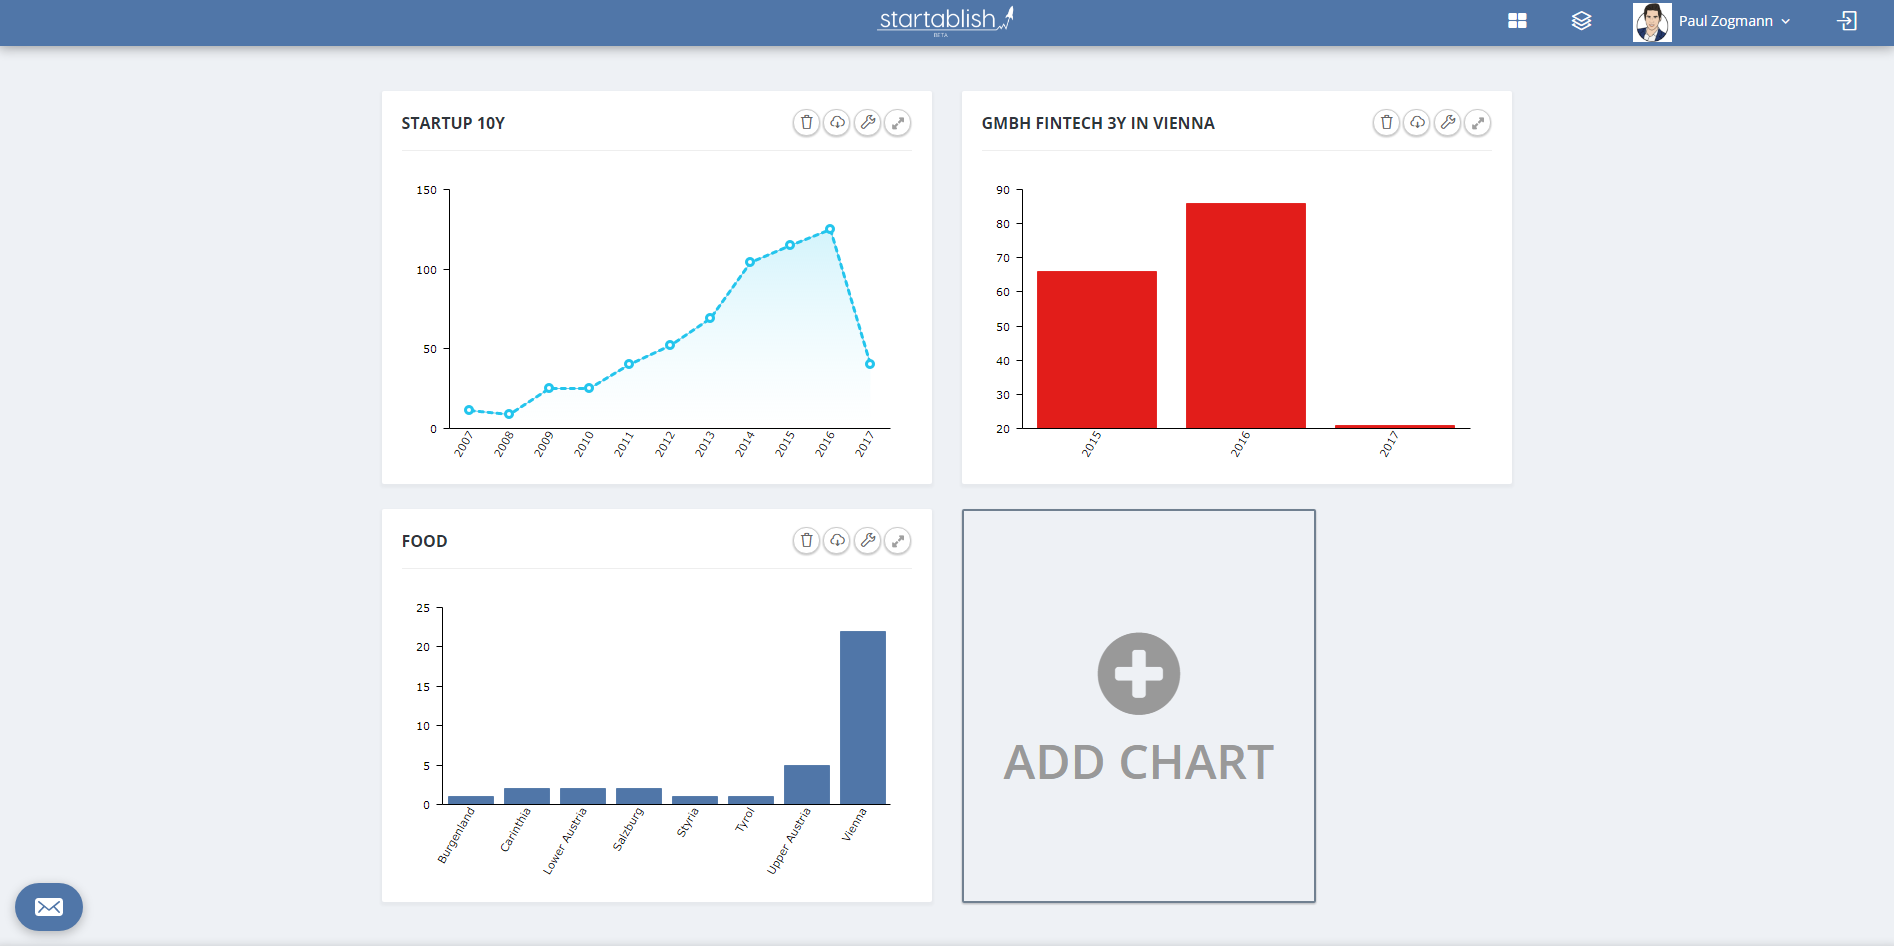Open the dashboard grid view icon

[x=1517, y=21]
